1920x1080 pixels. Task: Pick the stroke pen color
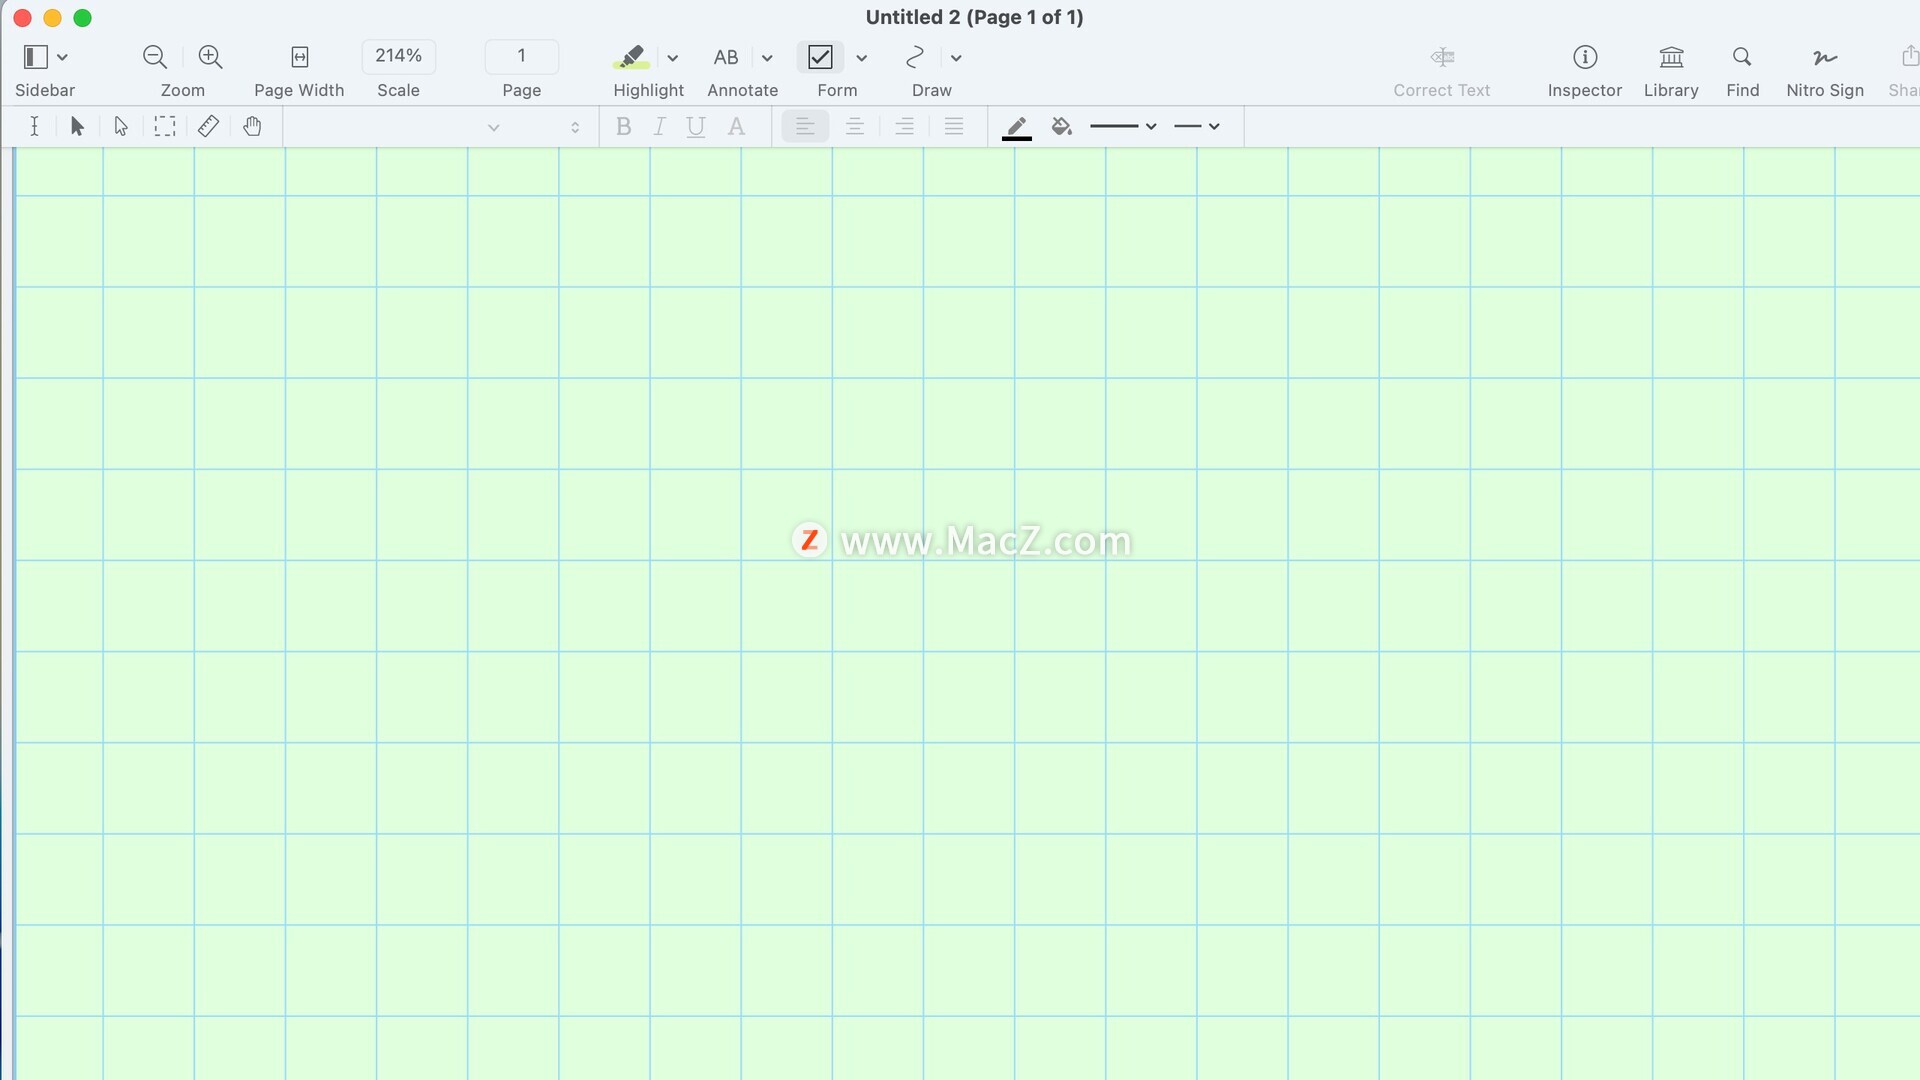click(1017, 128)
